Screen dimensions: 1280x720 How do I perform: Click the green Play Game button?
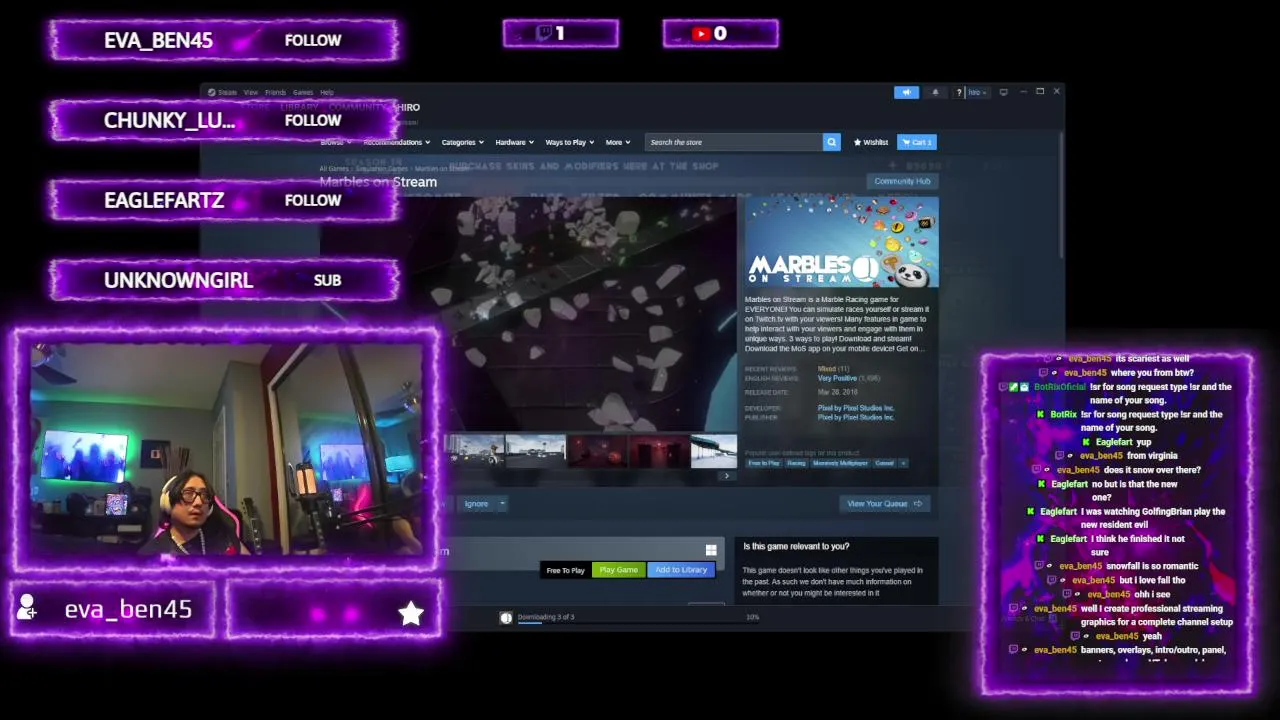618,570
